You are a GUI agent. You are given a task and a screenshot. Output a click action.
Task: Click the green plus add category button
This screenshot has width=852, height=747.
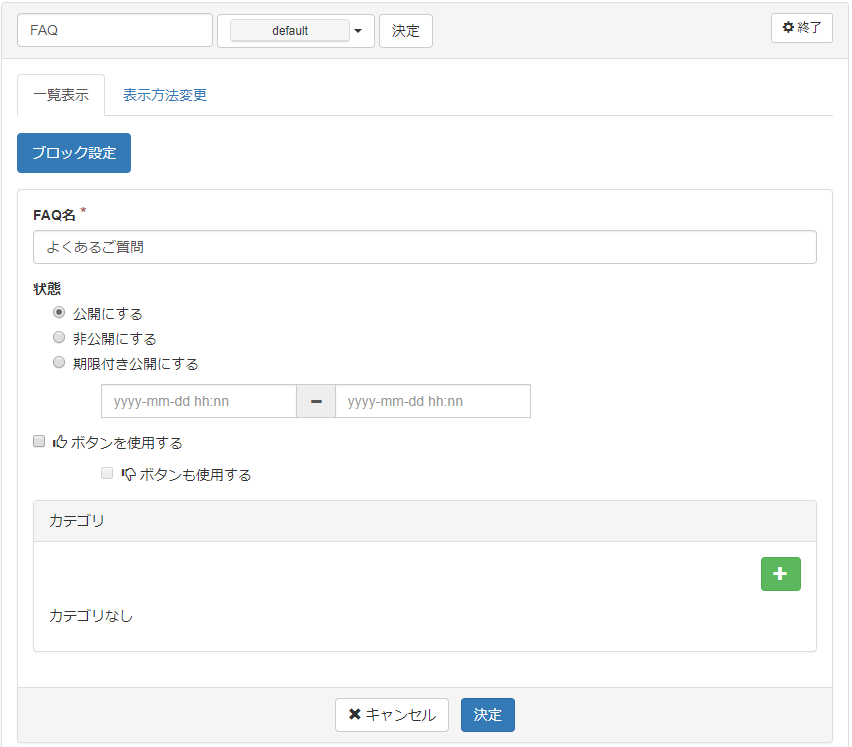pos(780,574)
